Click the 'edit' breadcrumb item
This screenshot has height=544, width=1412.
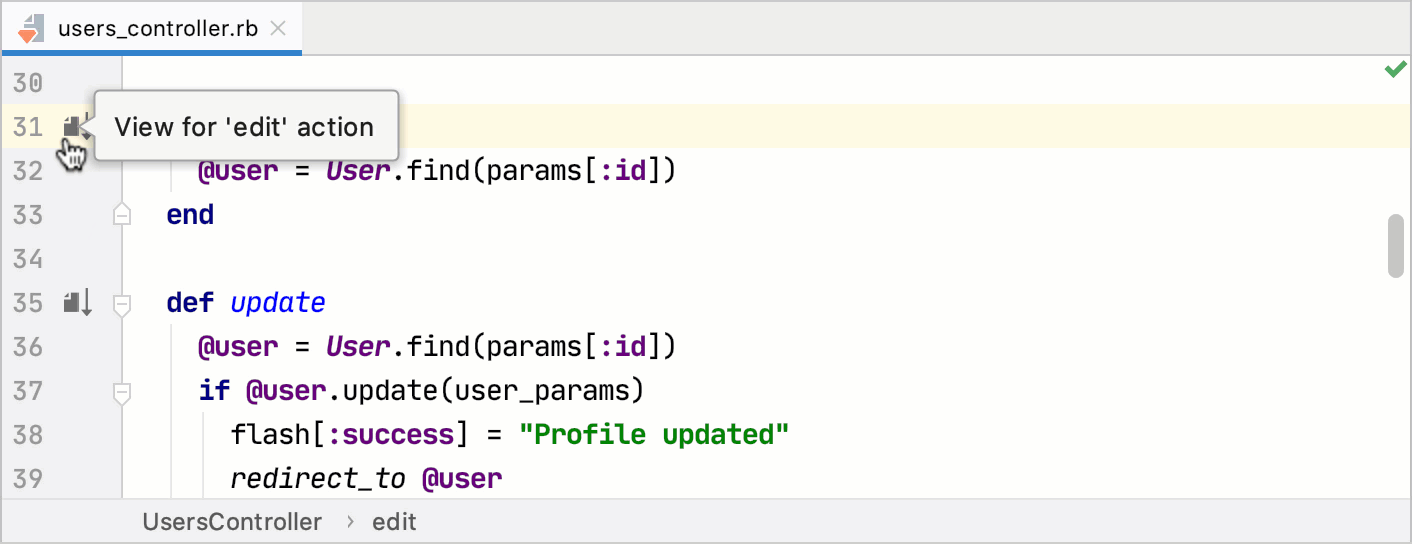394,522
